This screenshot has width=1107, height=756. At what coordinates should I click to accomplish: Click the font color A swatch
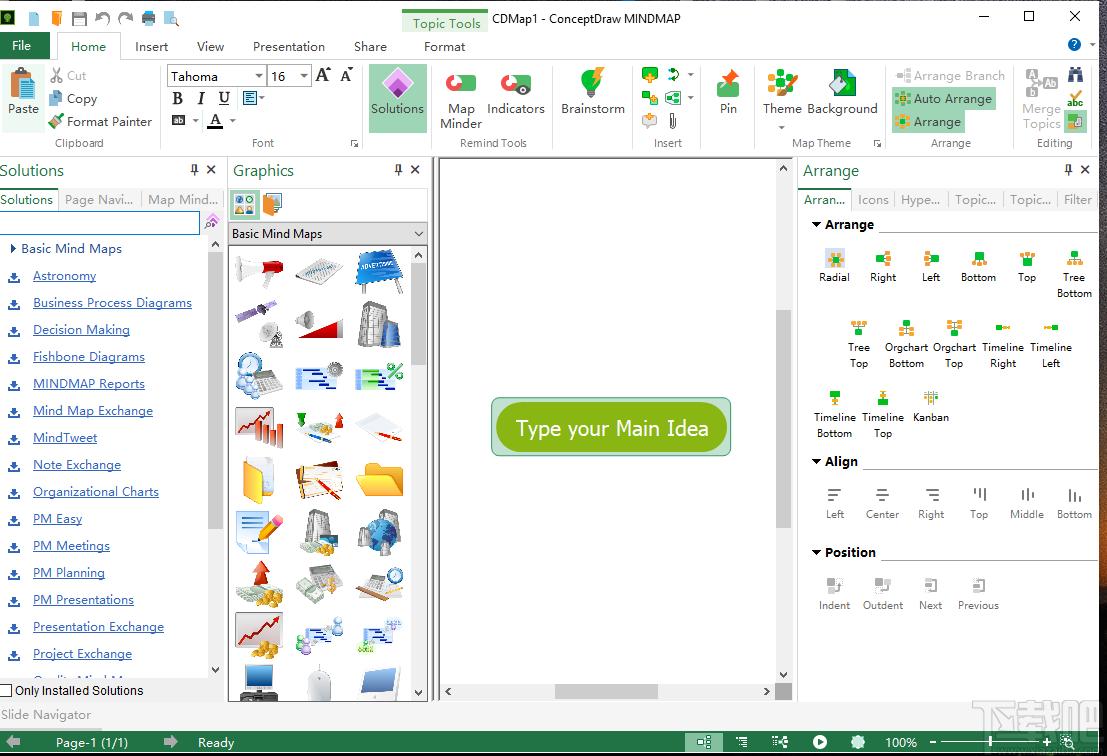(x=215, y=121)
